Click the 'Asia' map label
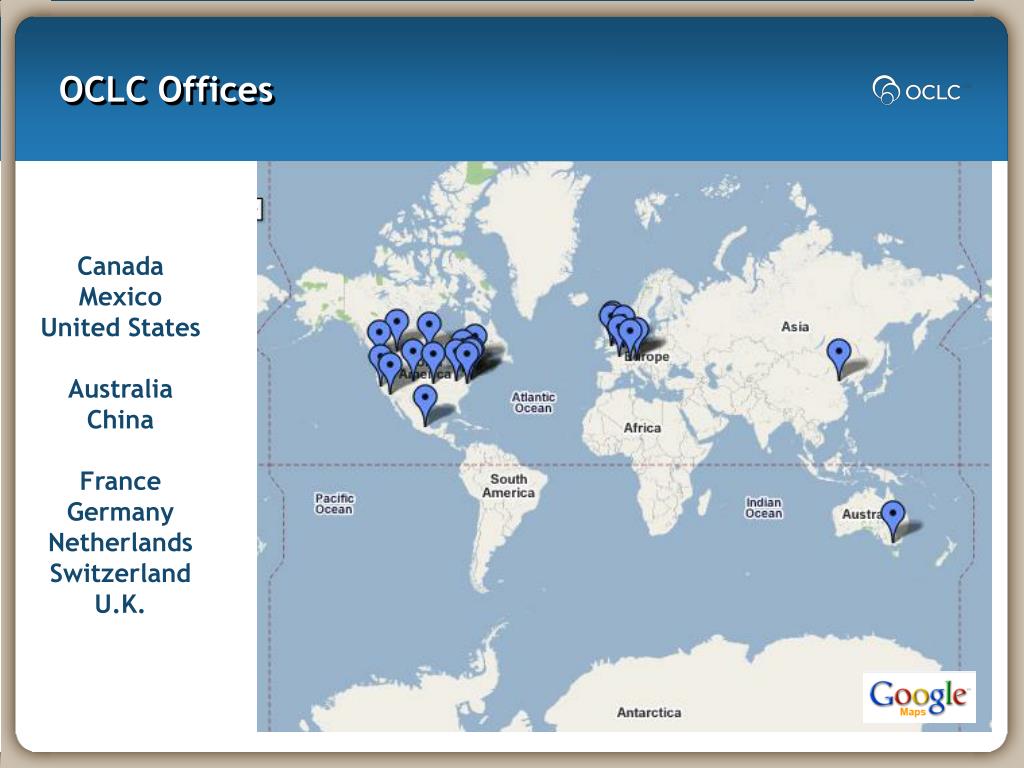Image resolution: width=1024 pixels, height=768 pixels. click(795, 327)
